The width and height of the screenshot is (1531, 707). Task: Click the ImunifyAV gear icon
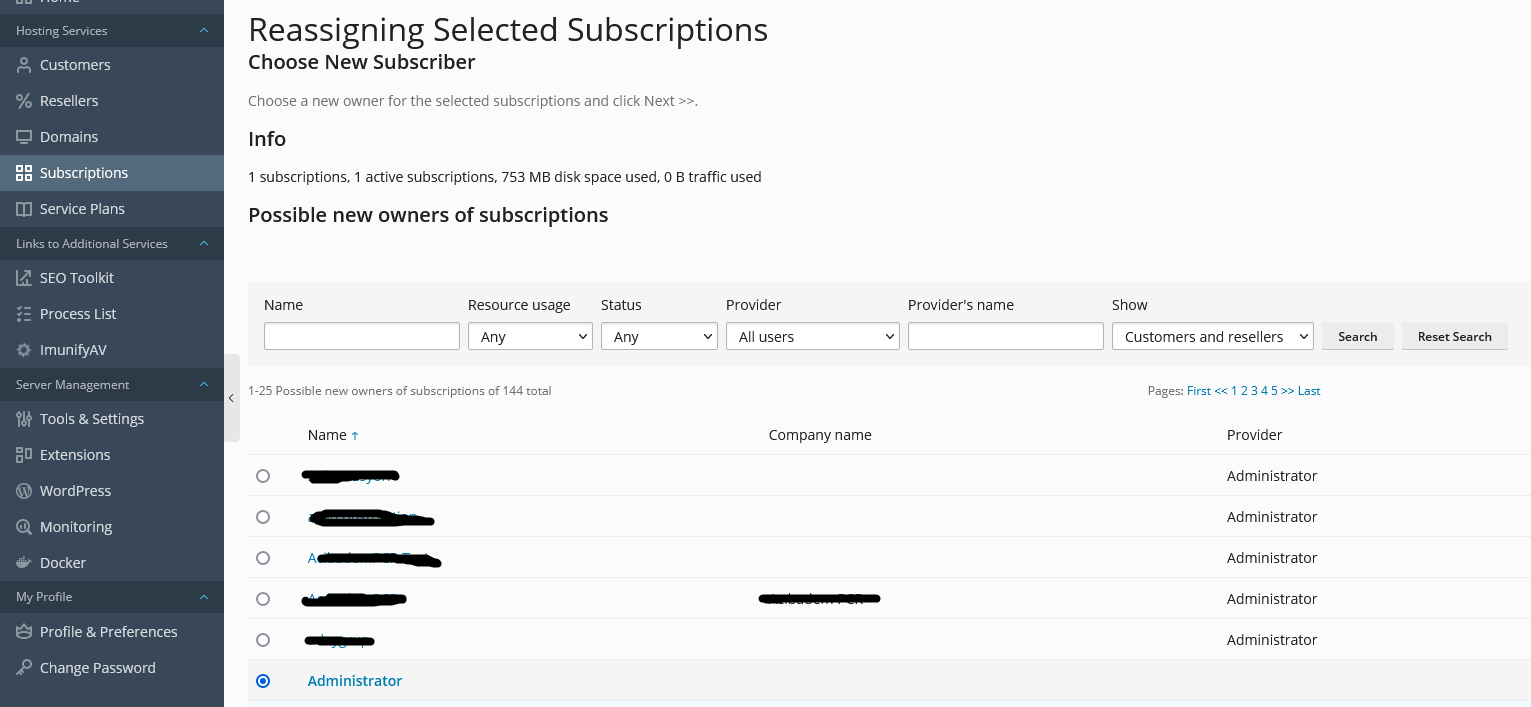(x=24, y=350)
